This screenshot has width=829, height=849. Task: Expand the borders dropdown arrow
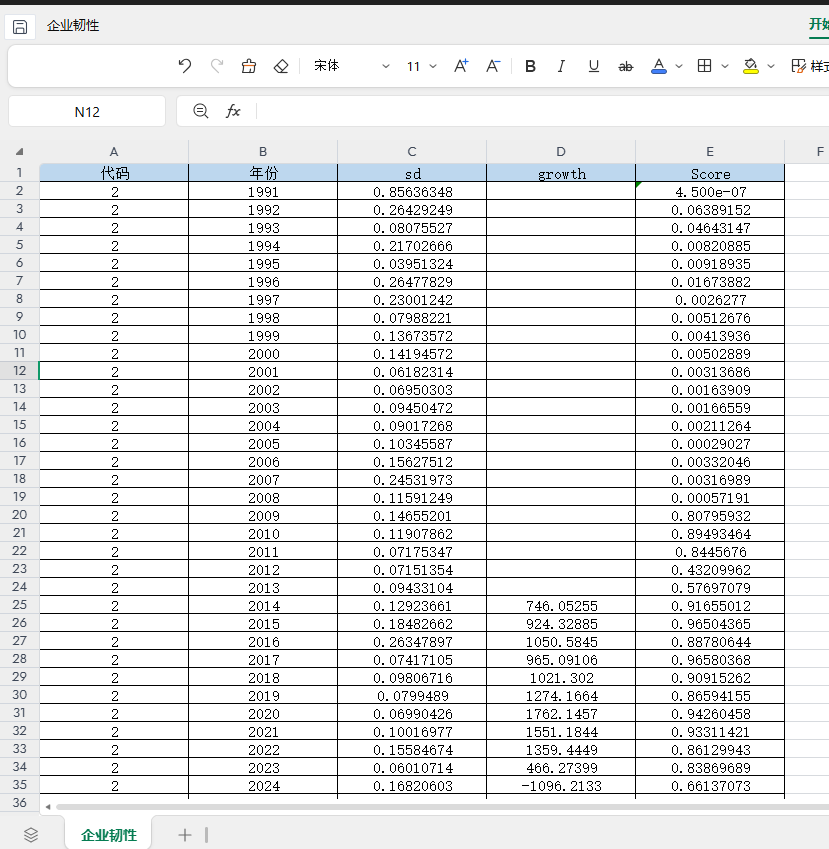pyautogui.click(x=725, y=66)
